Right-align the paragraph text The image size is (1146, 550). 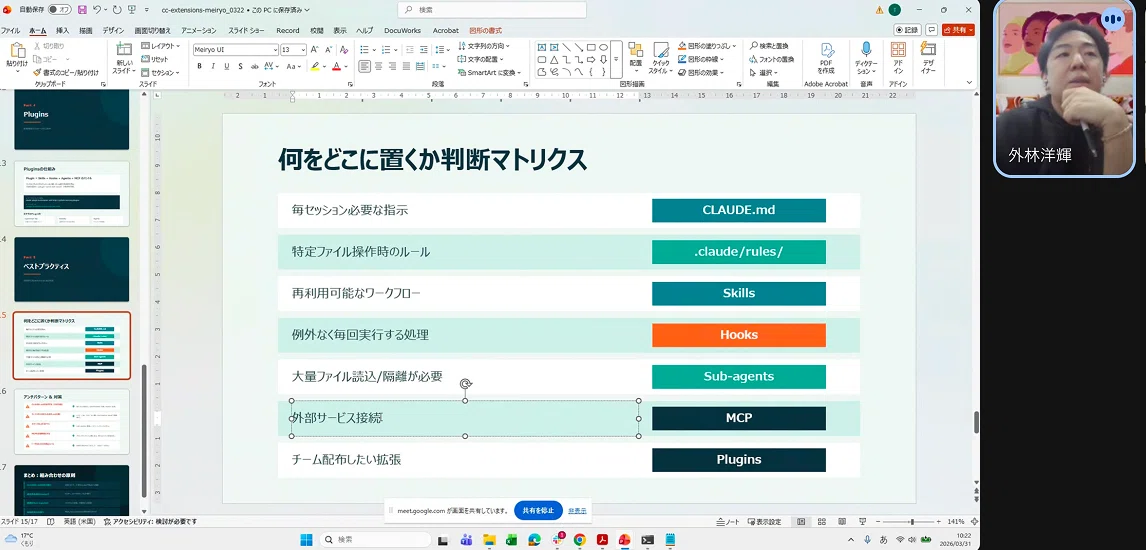coord(392,66)
